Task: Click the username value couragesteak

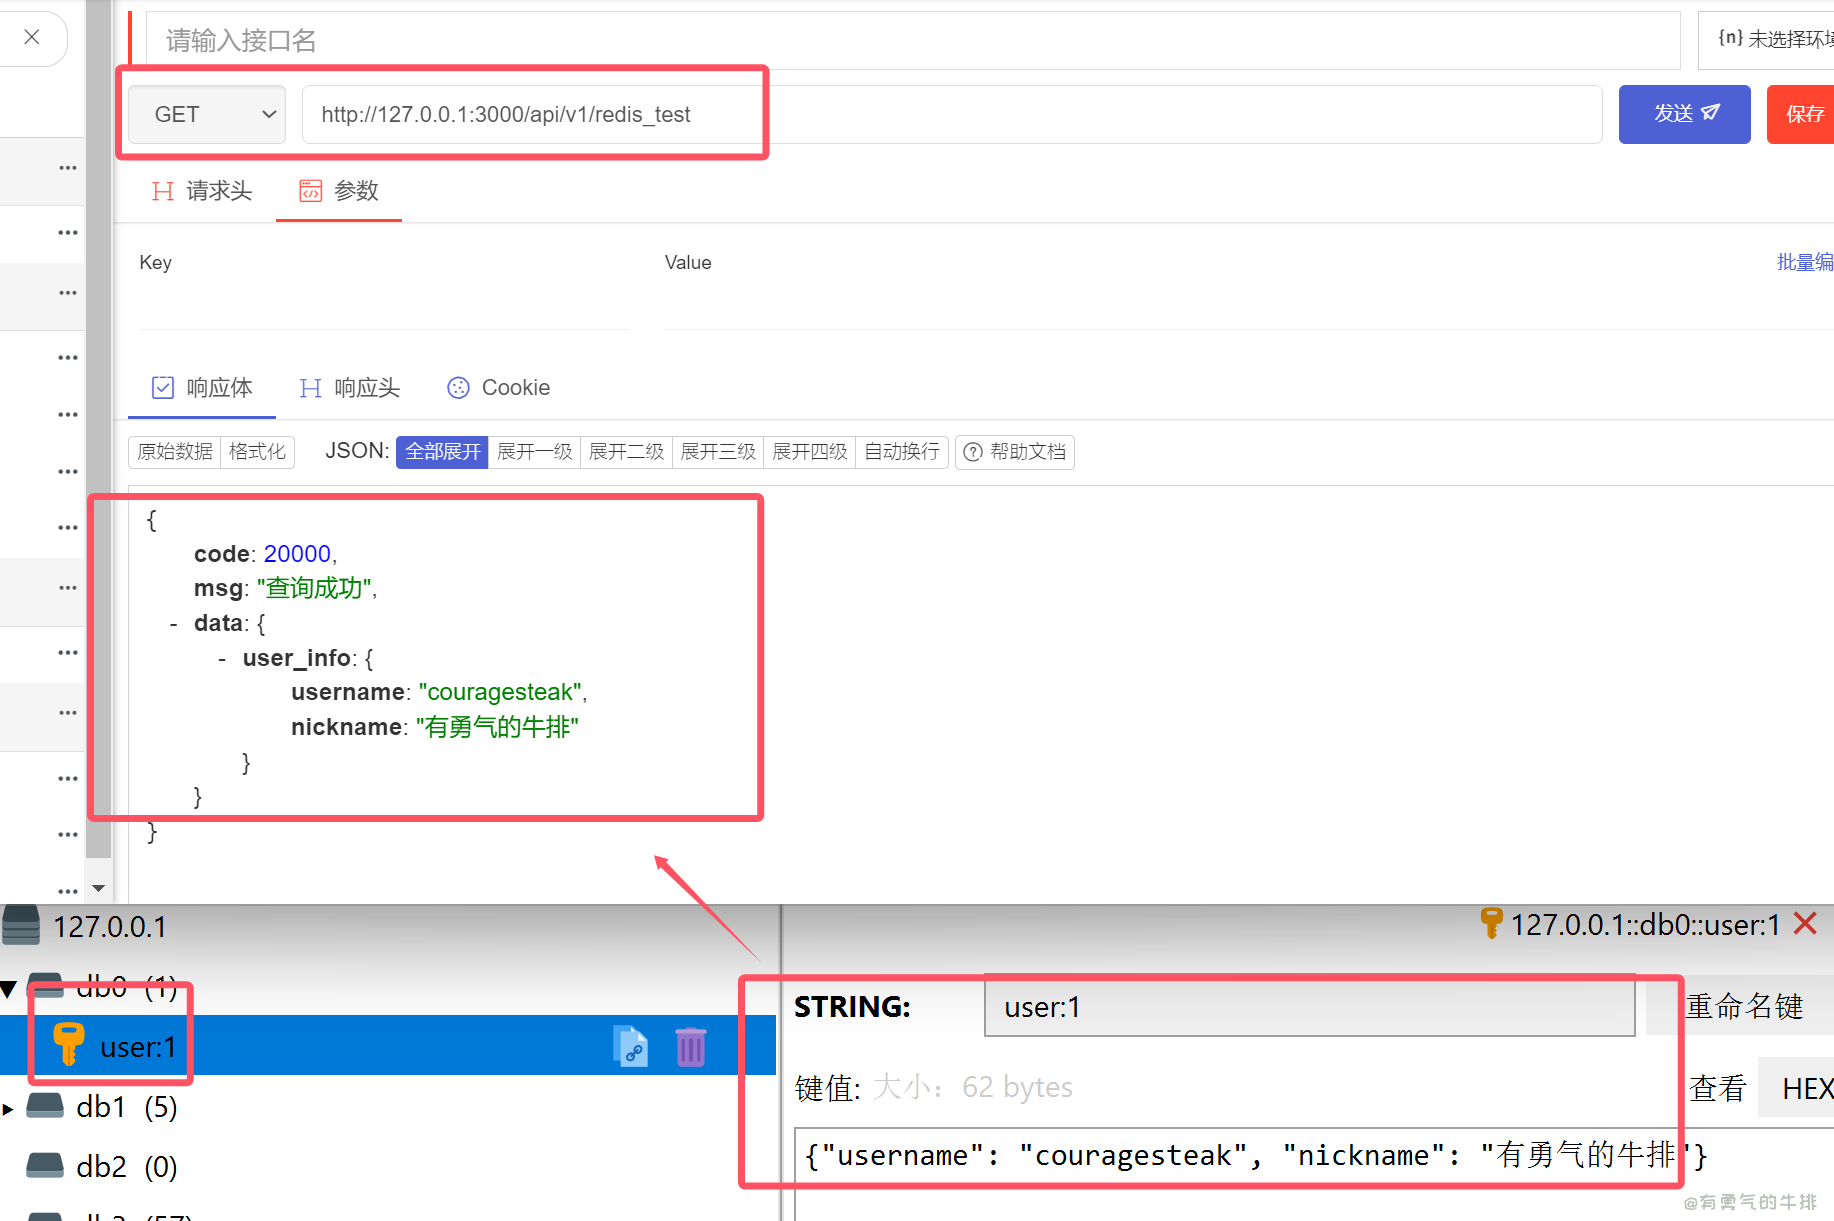Action: click(500, 692)
